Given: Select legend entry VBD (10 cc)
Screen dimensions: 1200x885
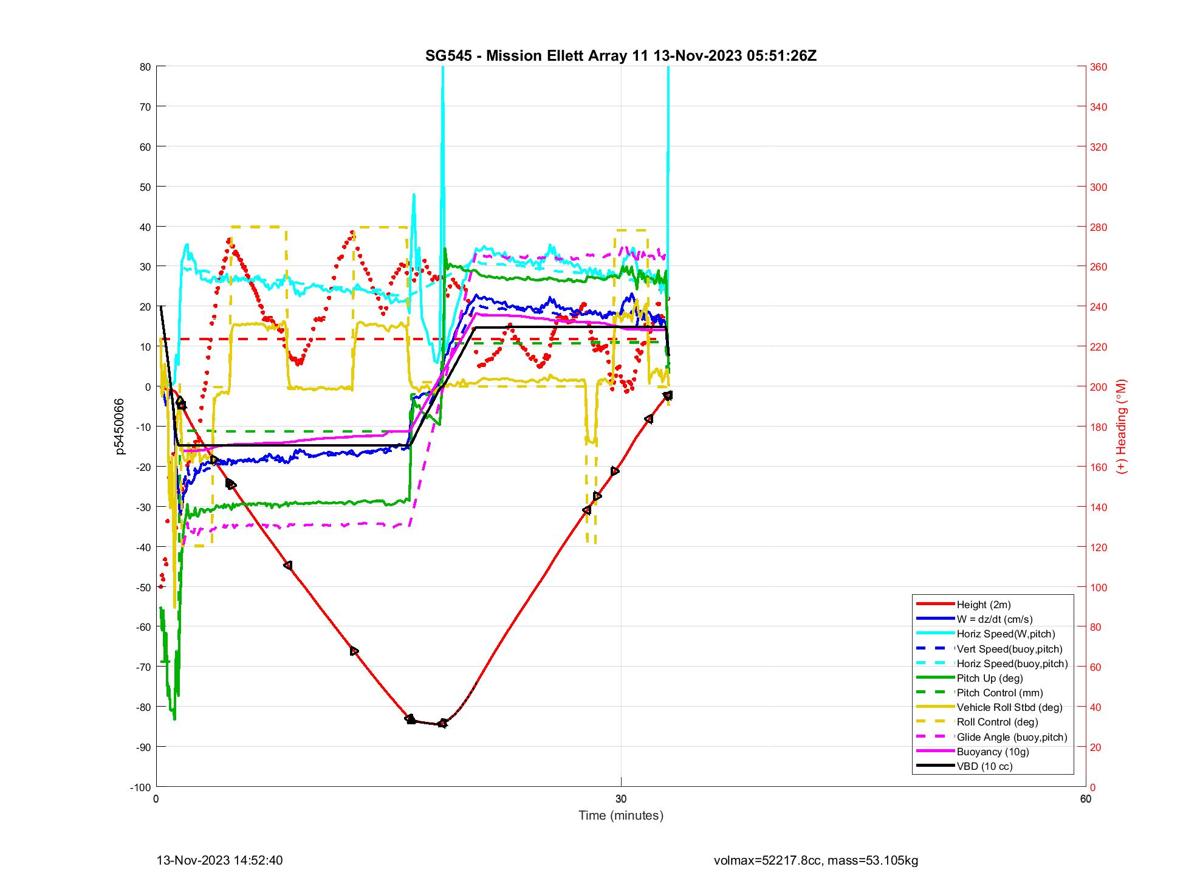Looking at the screenshot, I should click(x=987, y=766).
